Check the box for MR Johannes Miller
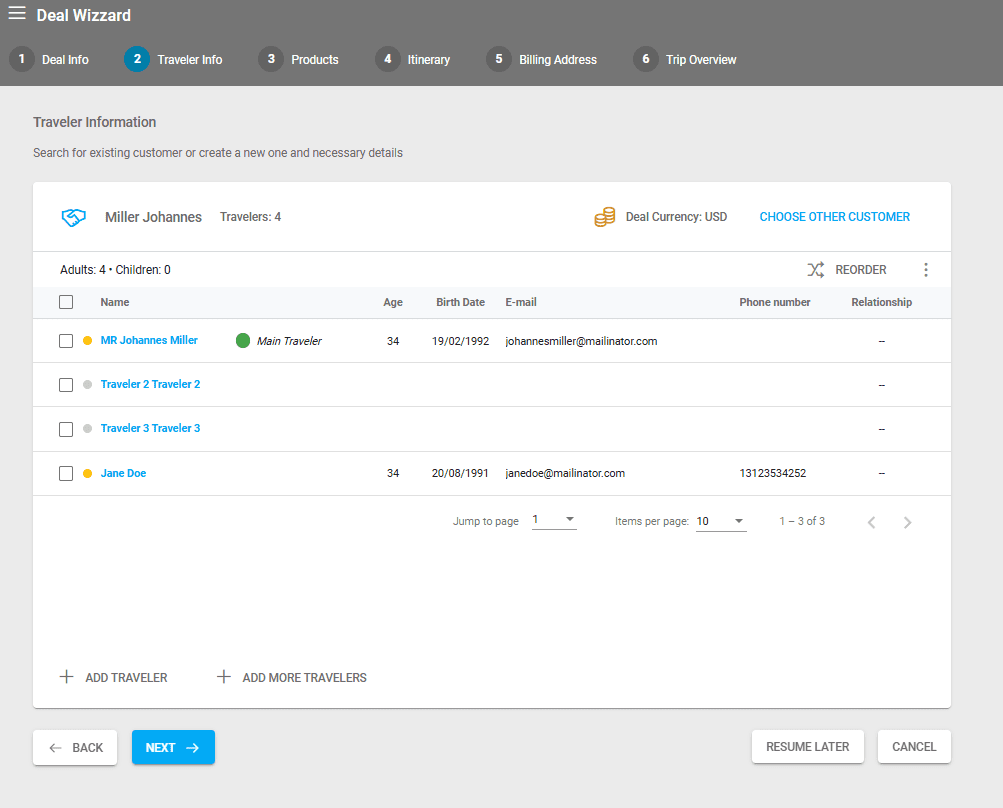1003x808 pixels. click(66, 341)
